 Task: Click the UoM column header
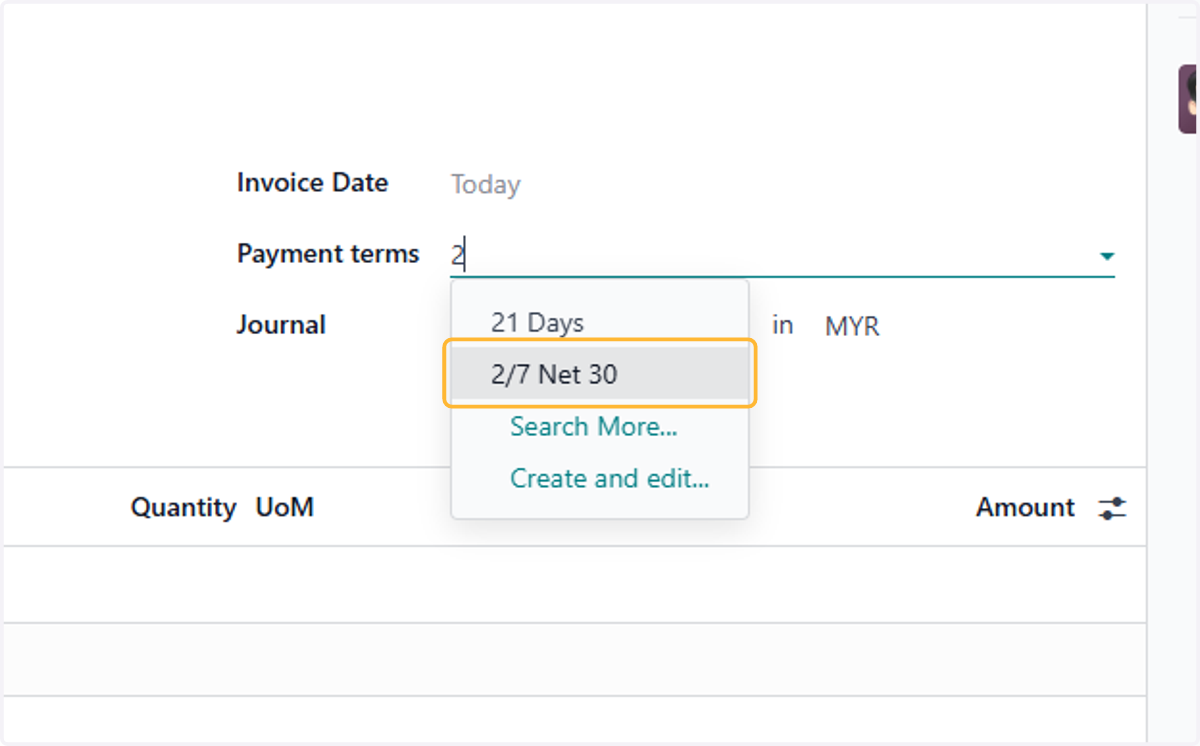(x=285, y=508)
